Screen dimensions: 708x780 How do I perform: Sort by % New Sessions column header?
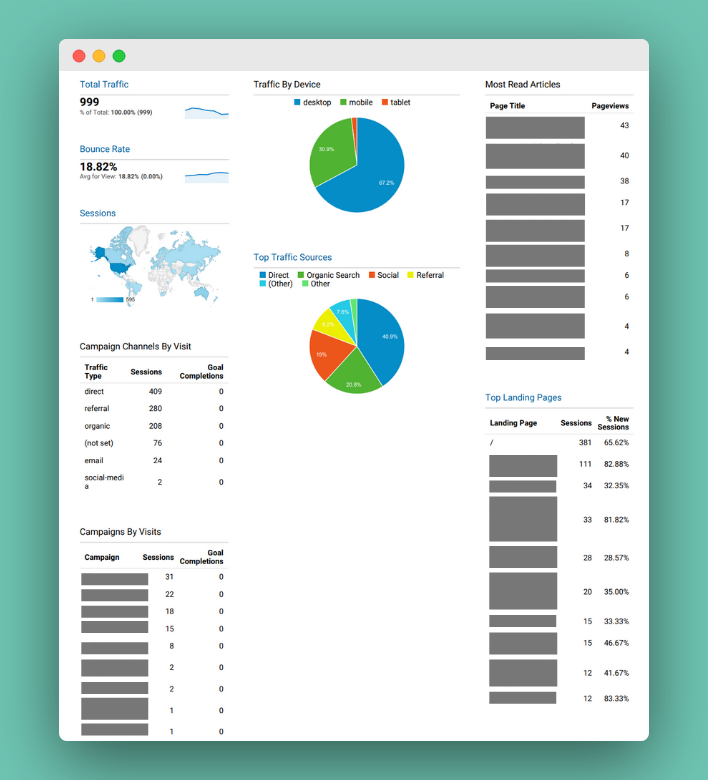(x=612, y=423)
